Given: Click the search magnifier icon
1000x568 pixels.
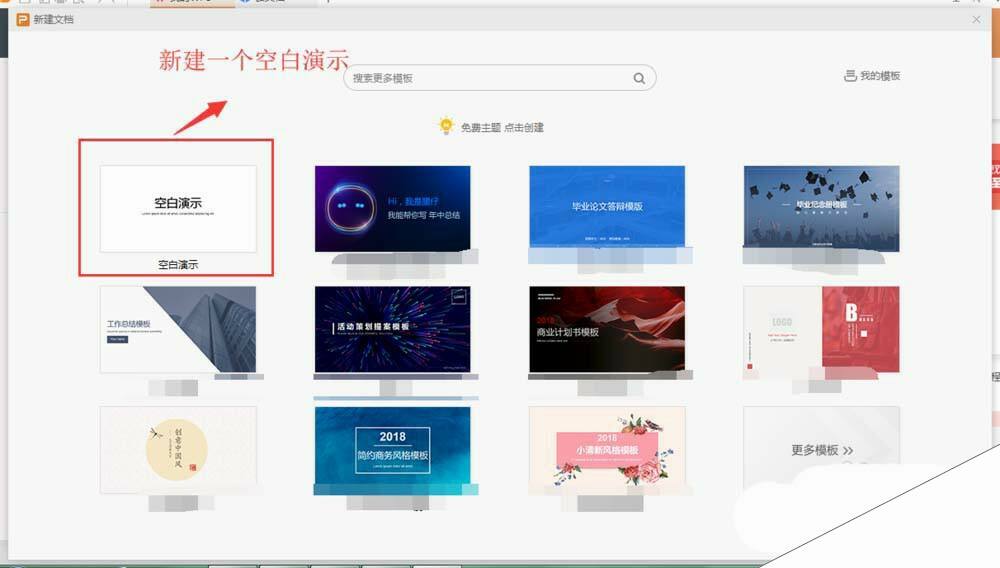Looking at the screenshot, I should pyautogui.click(x=639, y=78).
